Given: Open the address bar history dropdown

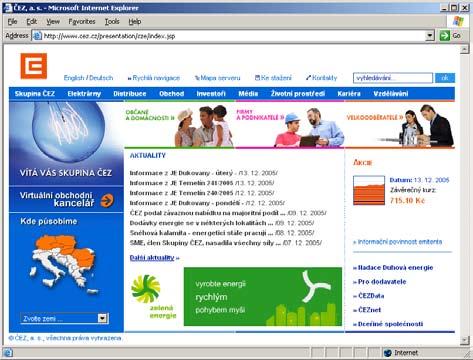Looking at the screenshot, I should tap(430, 35).
